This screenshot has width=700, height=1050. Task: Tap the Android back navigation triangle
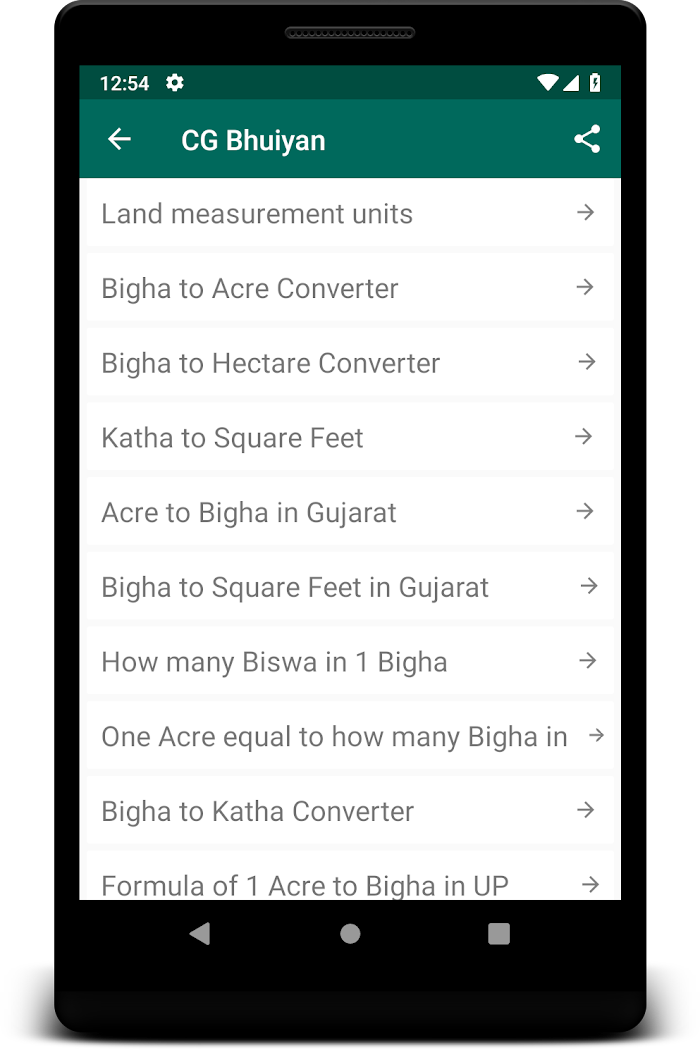pyautogui.click(x=200, y=933)
